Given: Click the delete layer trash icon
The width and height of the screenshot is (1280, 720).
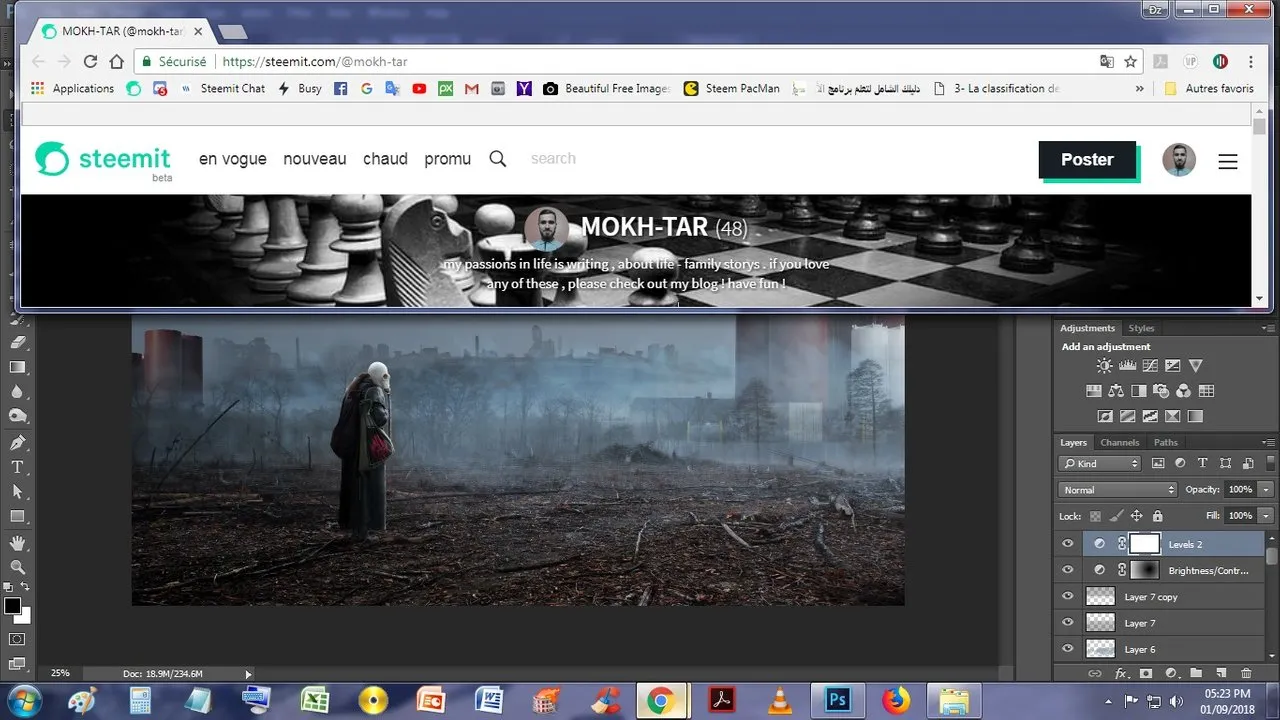Looking at the screenshot, I should point(1245,674).
